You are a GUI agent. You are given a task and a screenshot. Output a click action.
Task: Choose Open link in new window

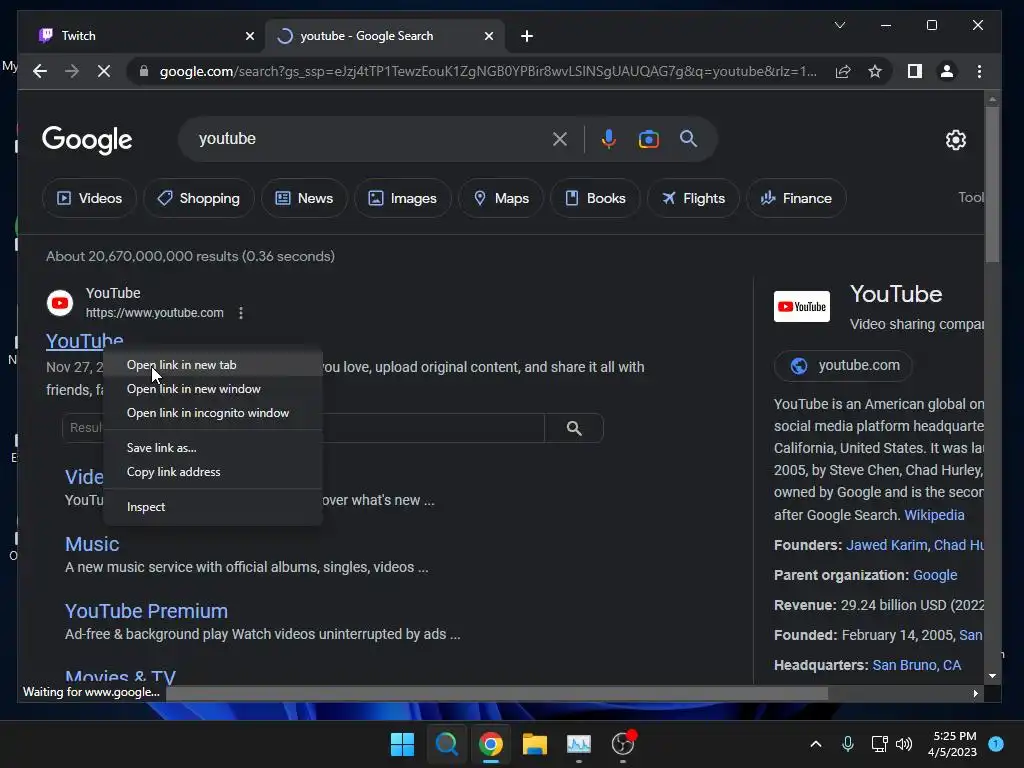click(x=213, y=389)
